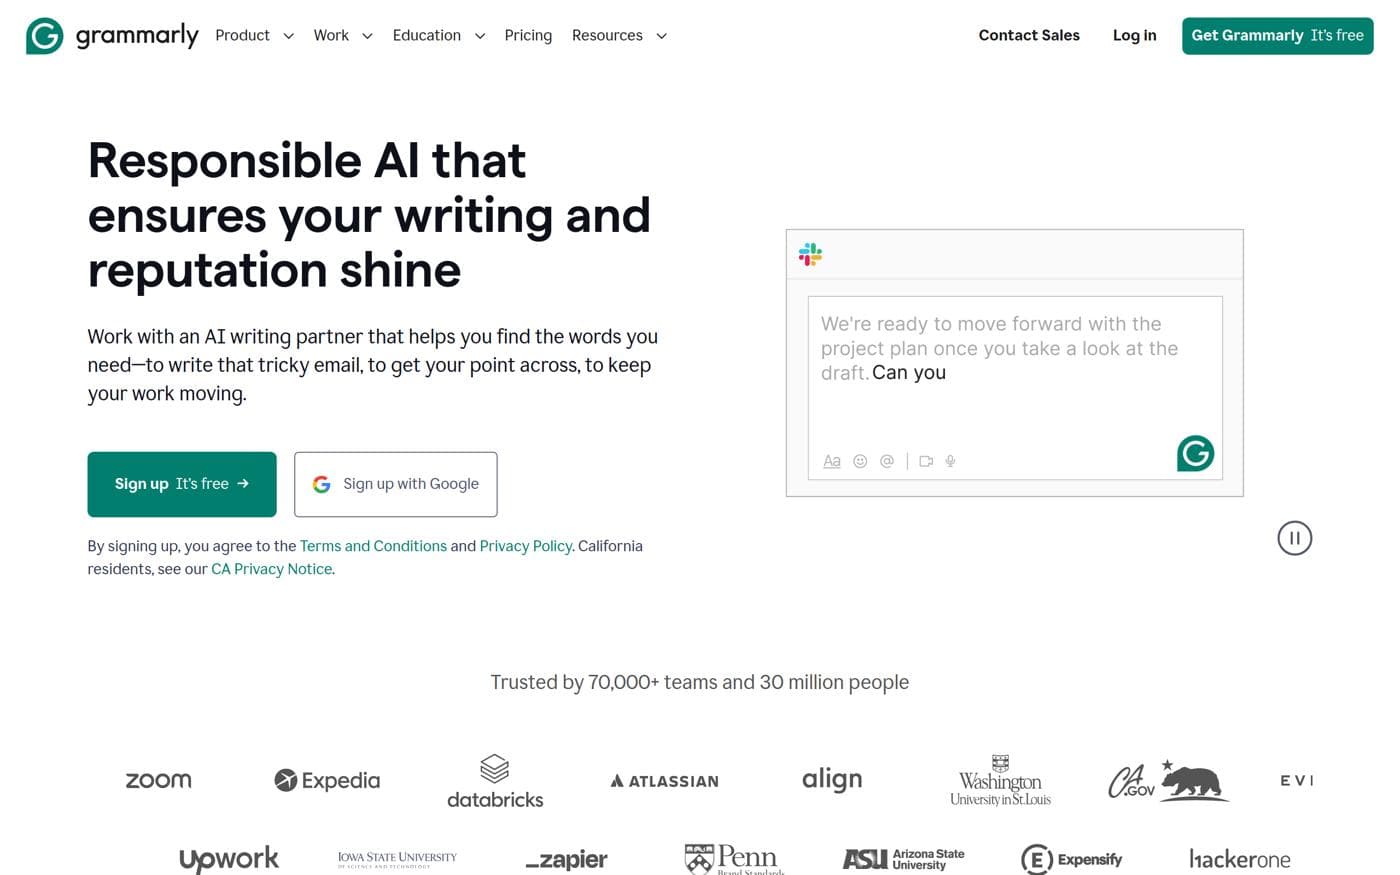Expand the Resources menu chevron
The image size is (1400, 875).
pos(661,36)
